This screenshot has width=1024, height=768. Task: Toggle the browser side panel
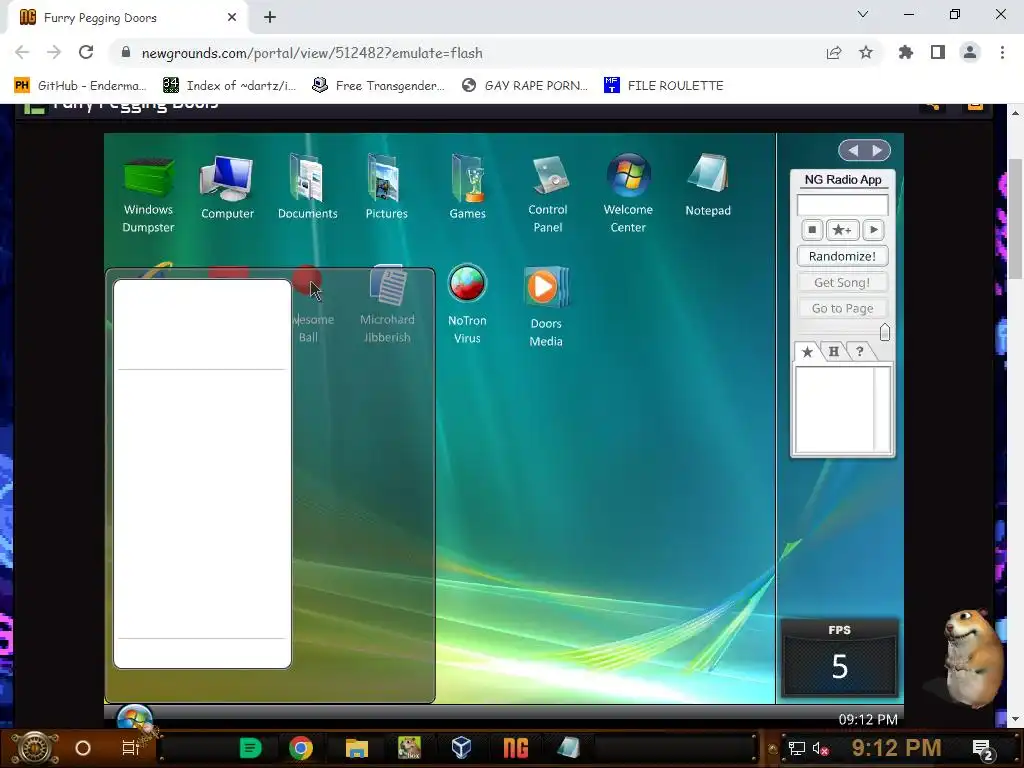pyautogui.click(x=938, y=52)
